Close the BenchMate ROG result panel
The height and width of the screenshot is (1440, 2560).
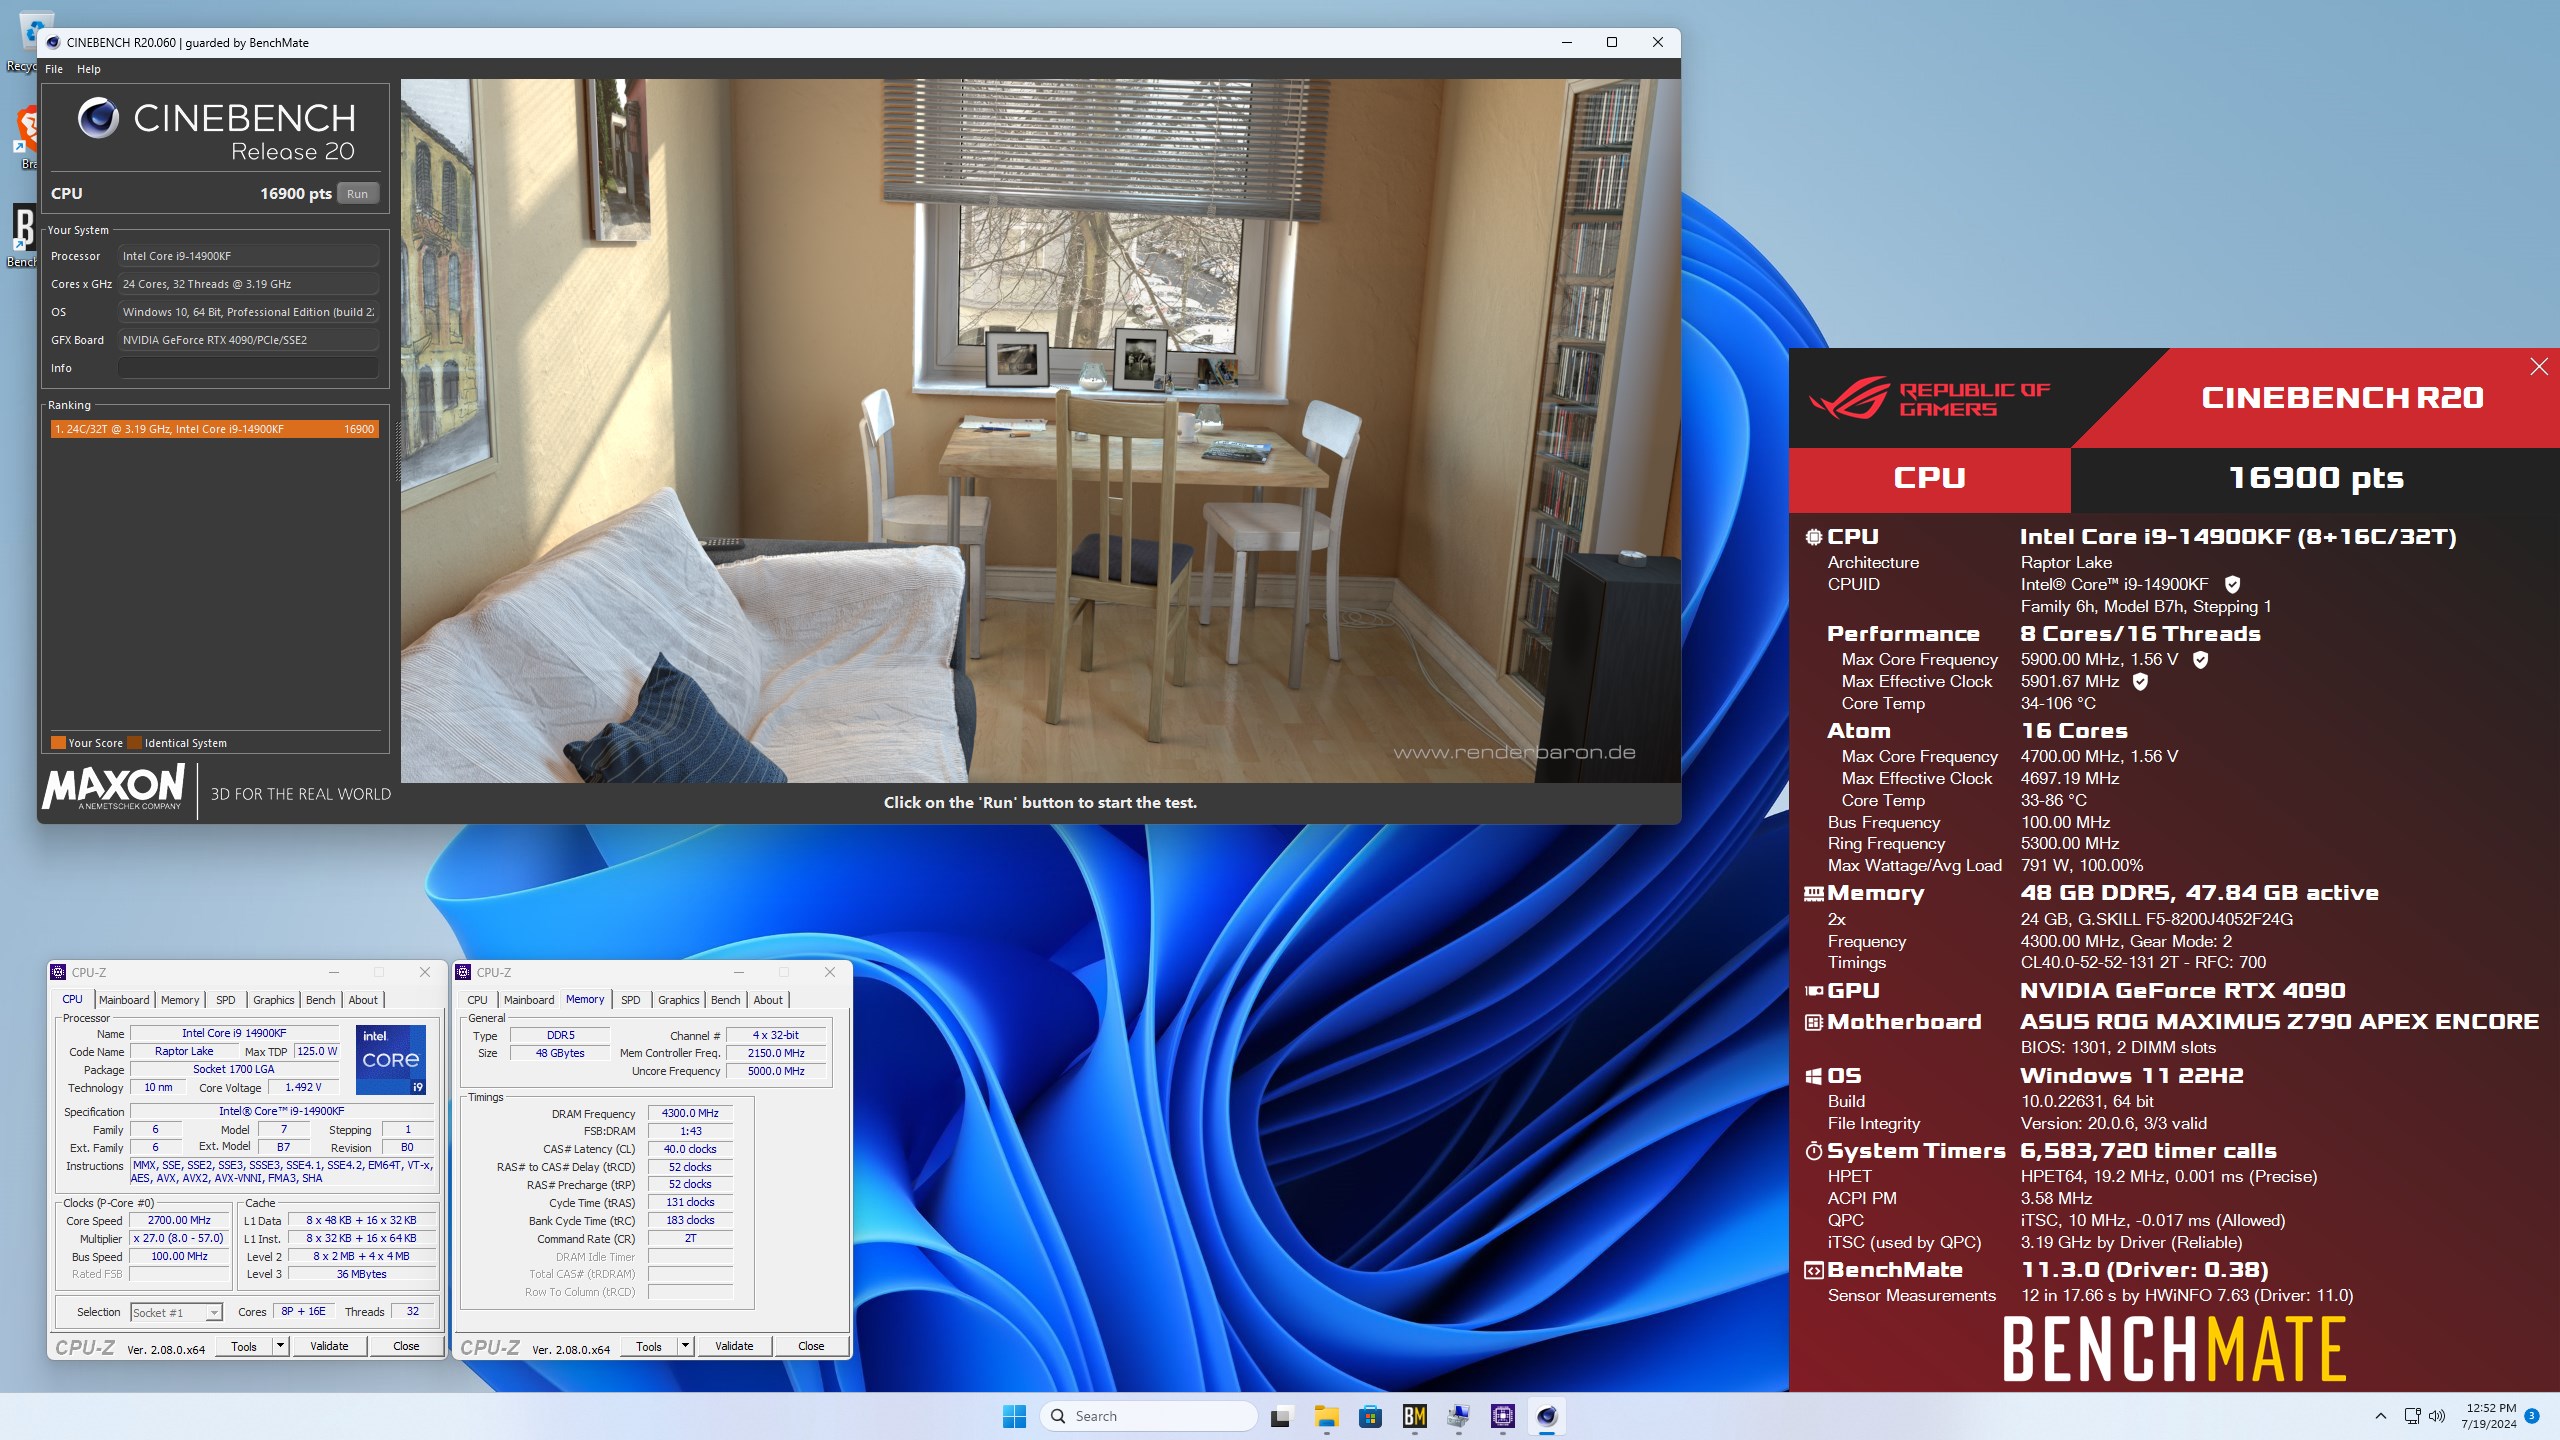point(2539,367)
